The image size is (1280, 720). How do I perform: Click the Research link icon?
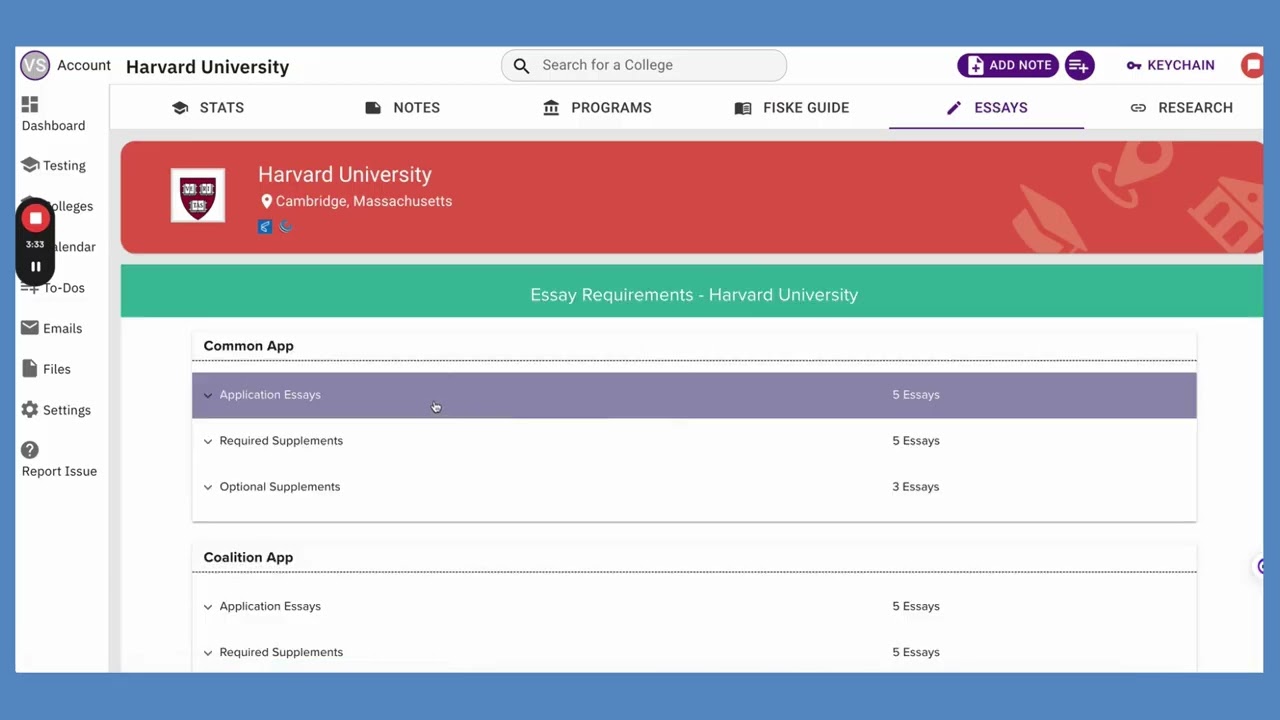click(1138, 108)
